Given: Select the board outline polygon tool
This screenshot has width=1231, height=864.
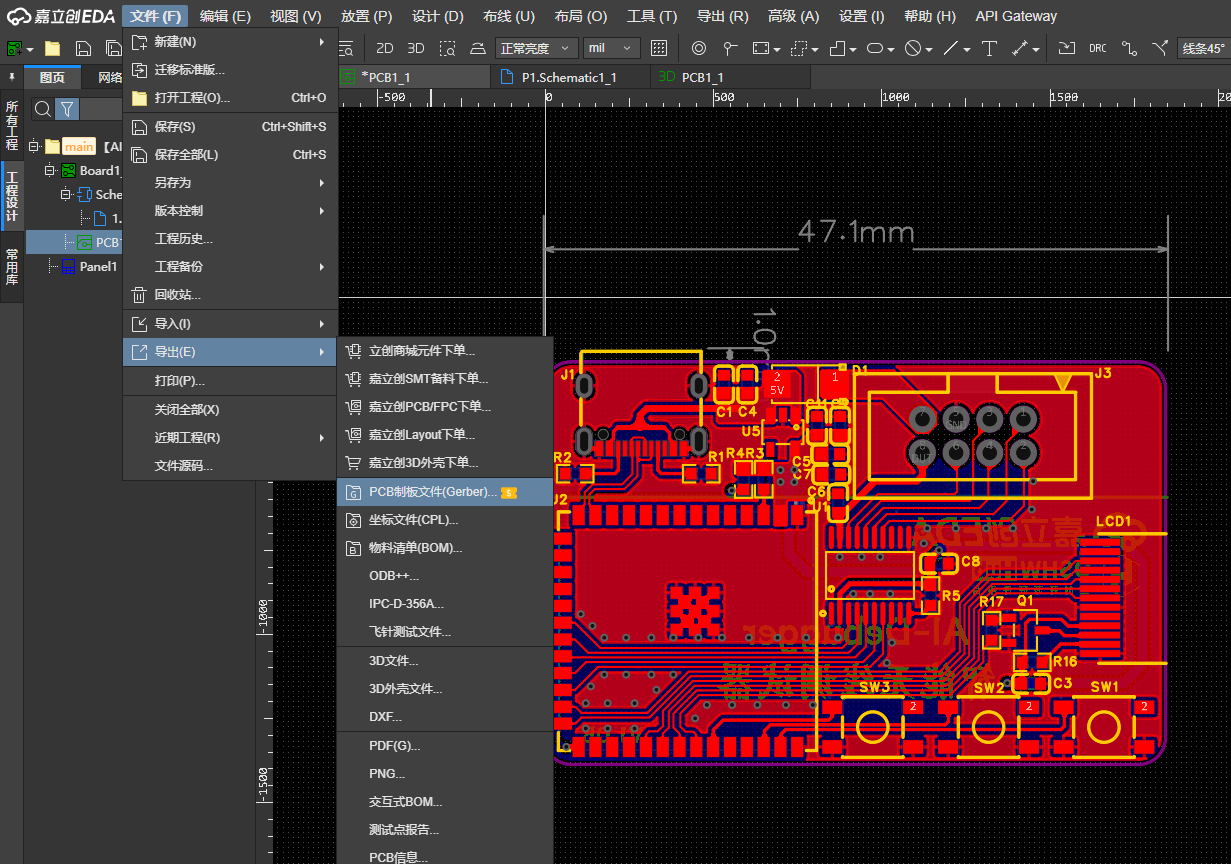Looking at the screenshot, I should pos(838,48).
